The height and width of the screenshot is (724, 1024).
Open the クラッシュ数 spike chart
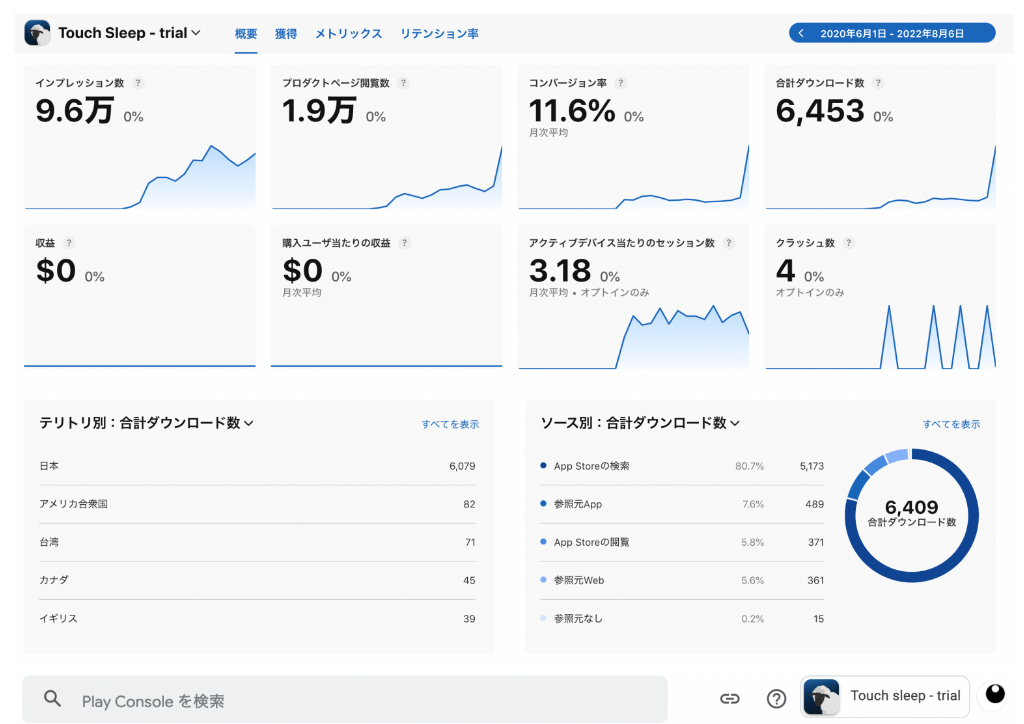(x=880, y=336)
